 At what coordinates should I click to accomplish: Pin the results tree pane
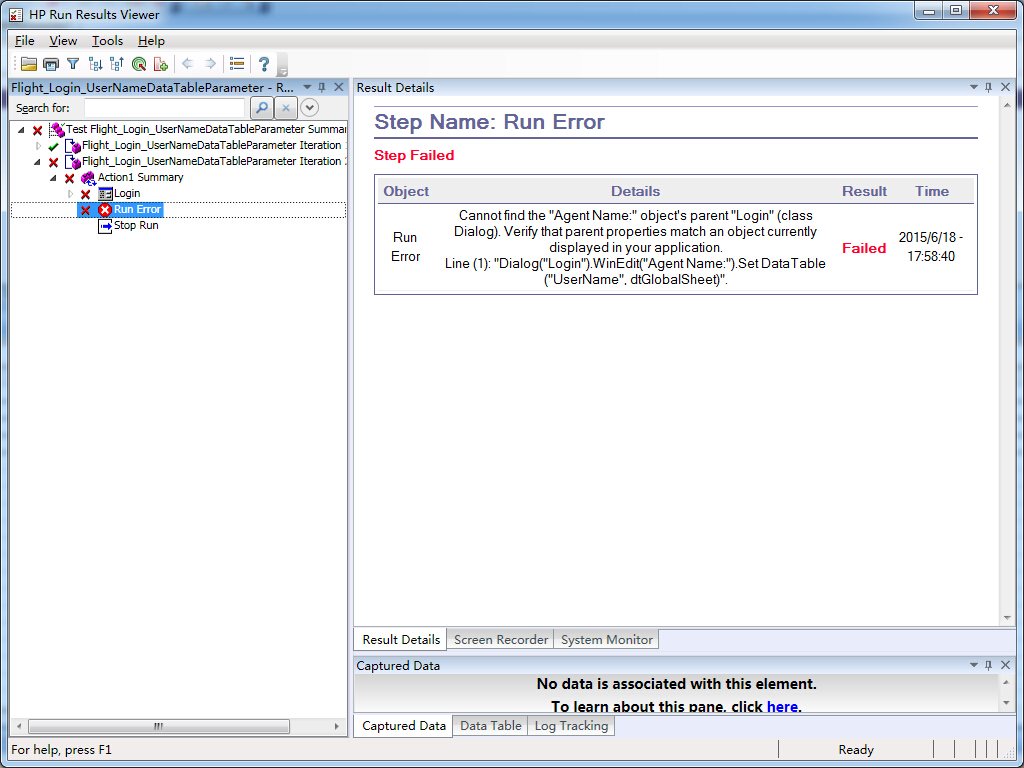(322, 88)
